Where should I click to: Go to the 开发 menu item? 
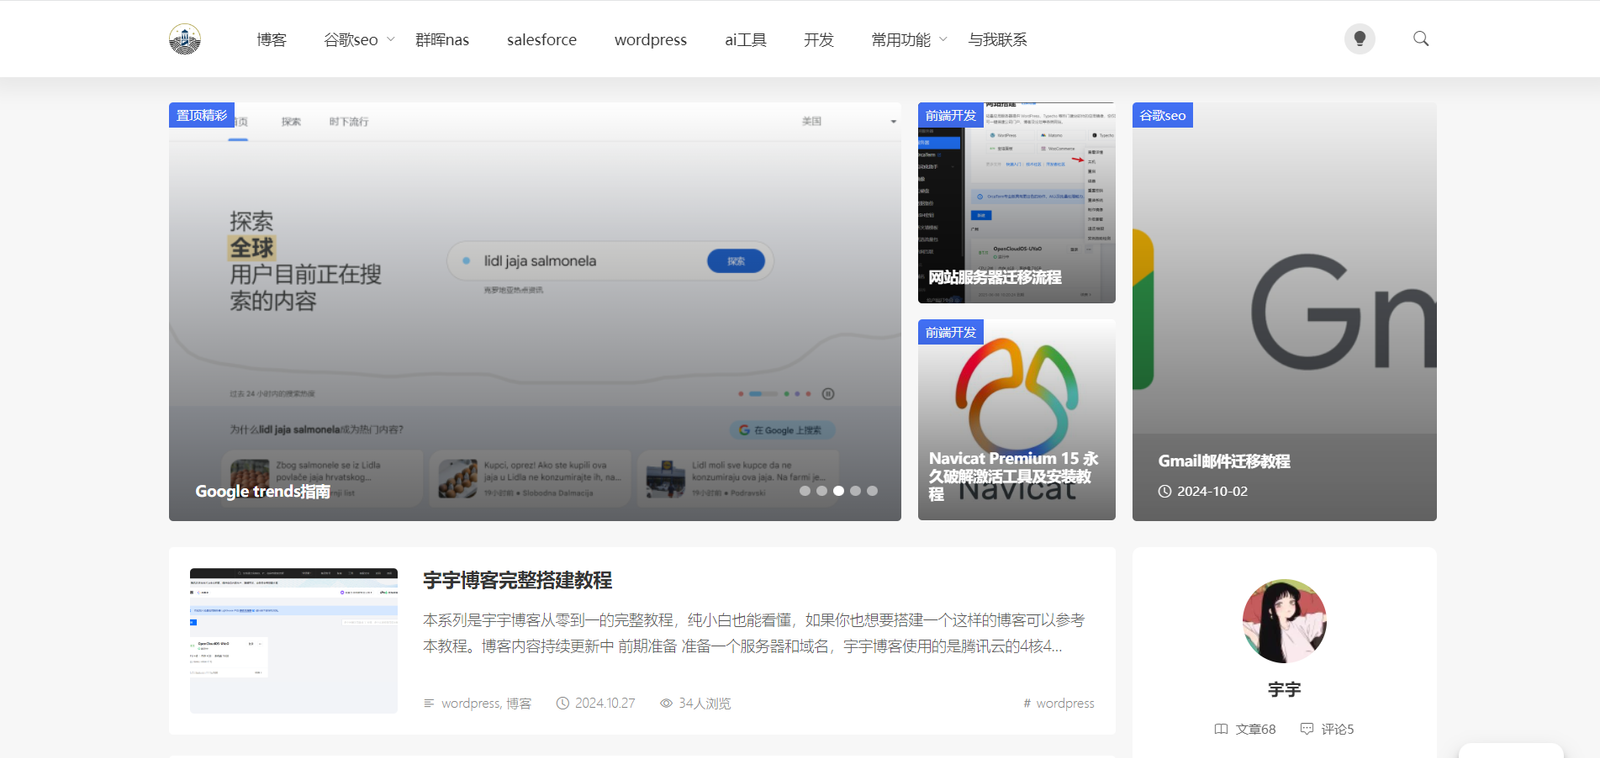819,40
